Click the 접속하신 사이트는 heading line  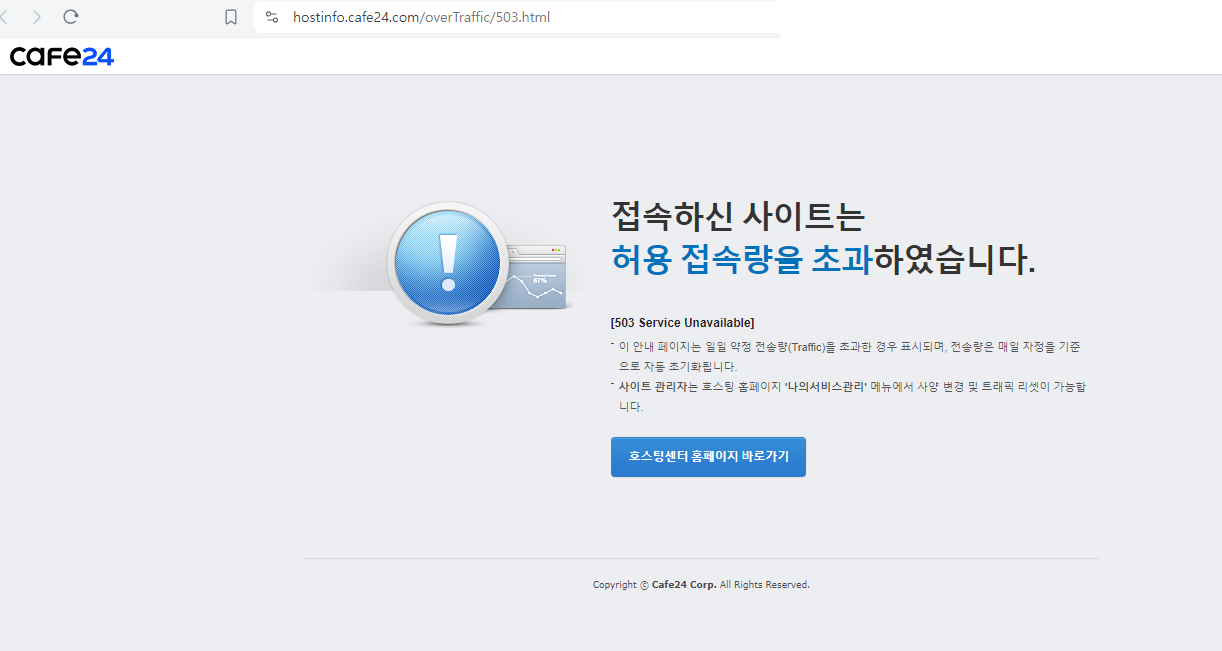tap(737, 215)
